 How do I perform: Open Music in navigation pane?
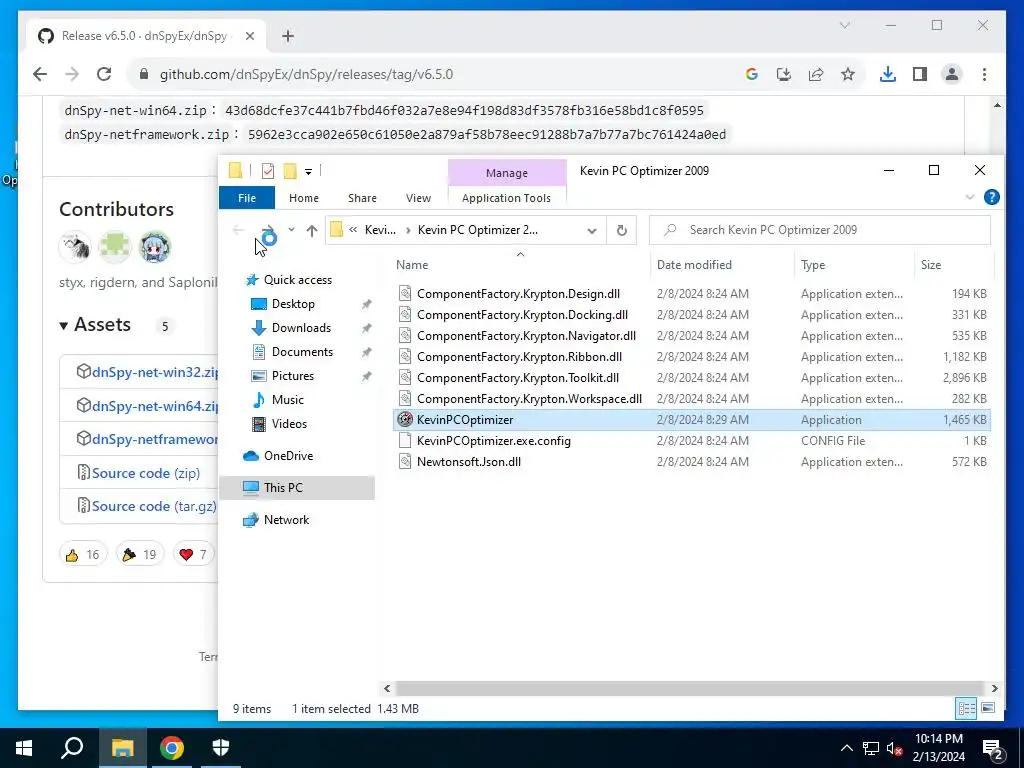coord(287,400)
